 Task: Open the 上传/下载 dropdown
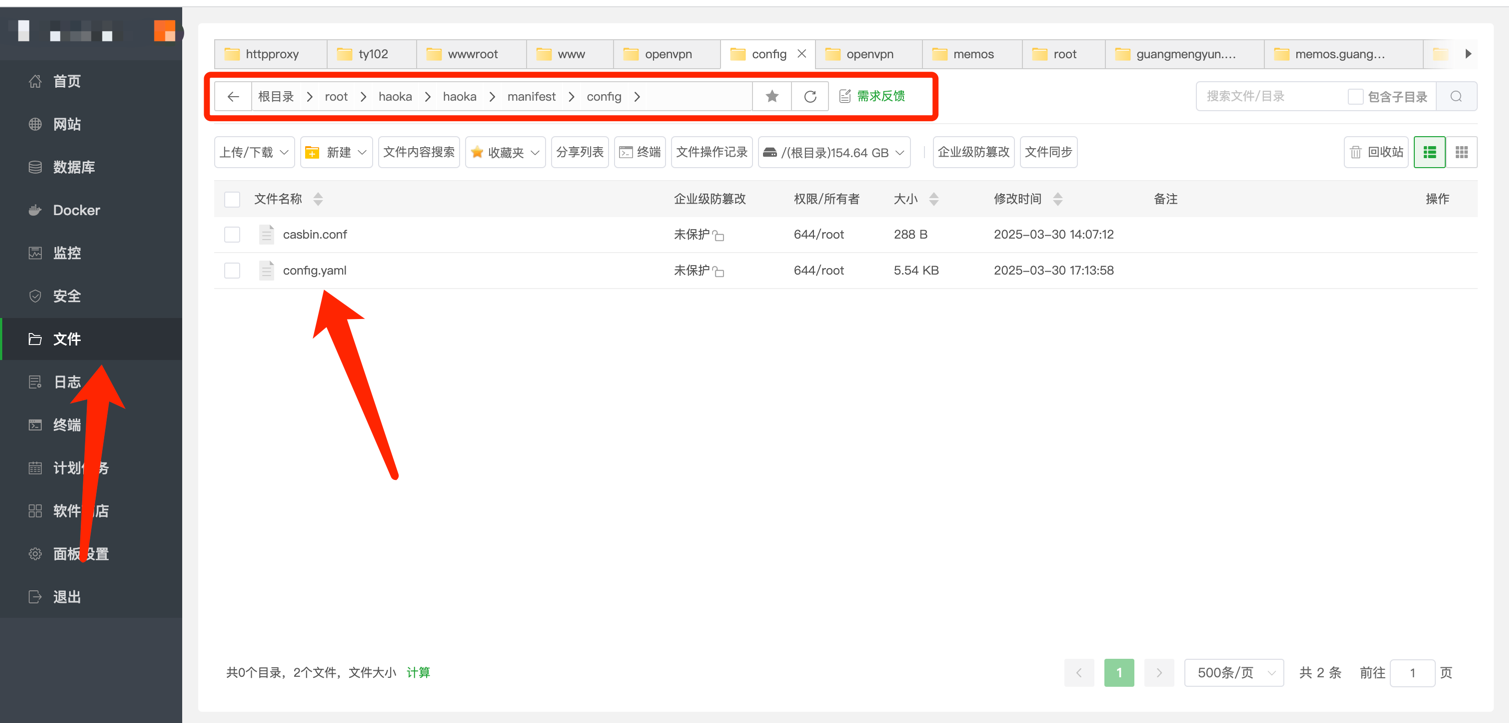[254, 152]
